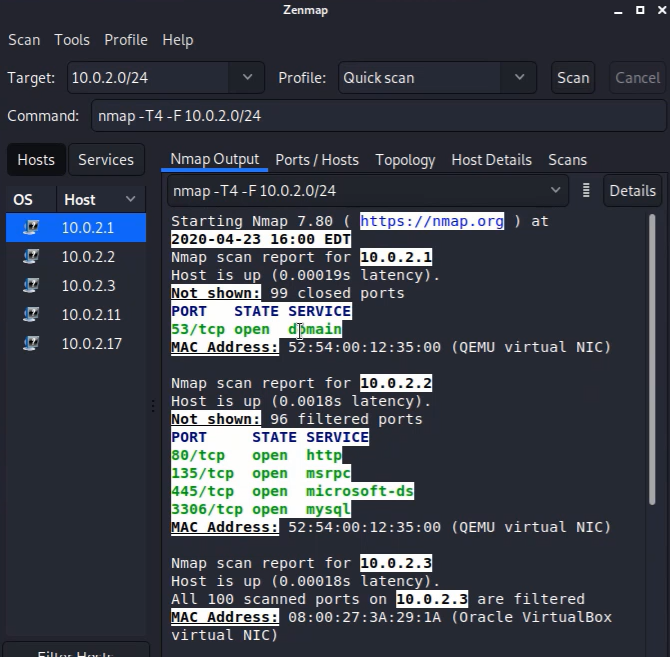Click the '96 filtered ports' text
The height and width of the screenshot is (657, 670).
click(x=346, y=419)
